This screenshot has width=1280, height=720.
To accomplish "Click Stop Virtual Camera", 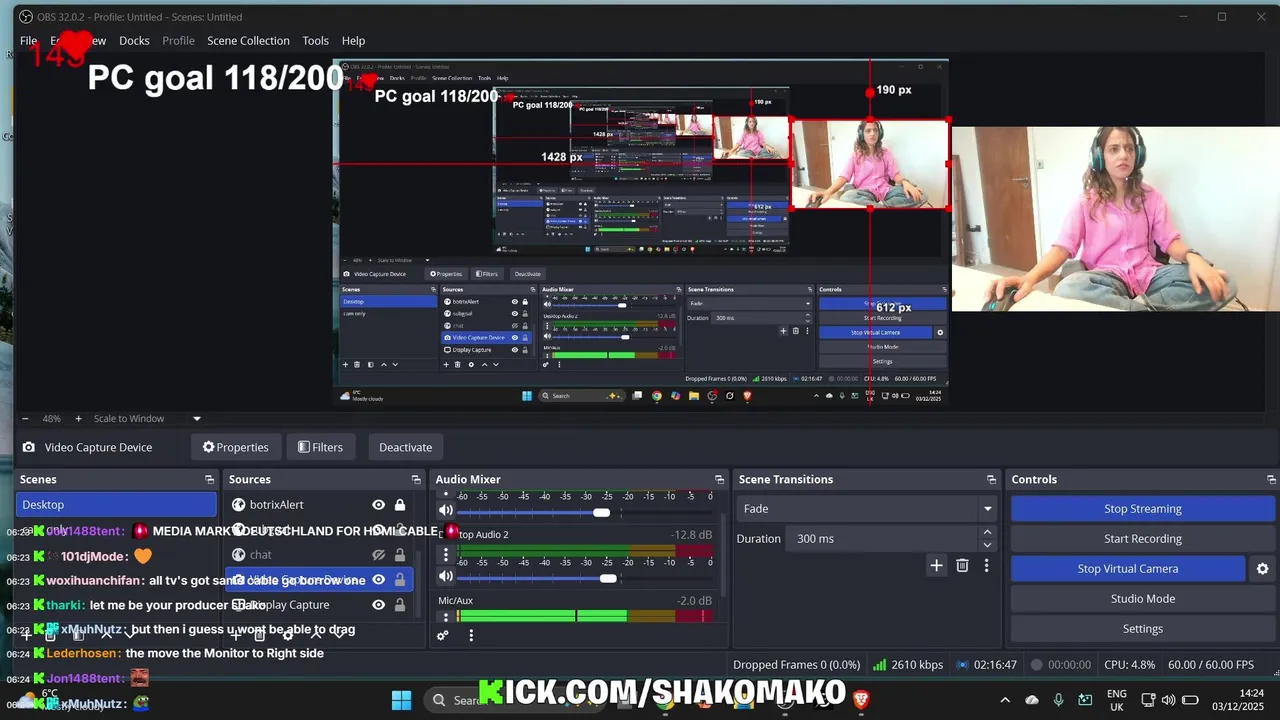I will pos(1128,569).
